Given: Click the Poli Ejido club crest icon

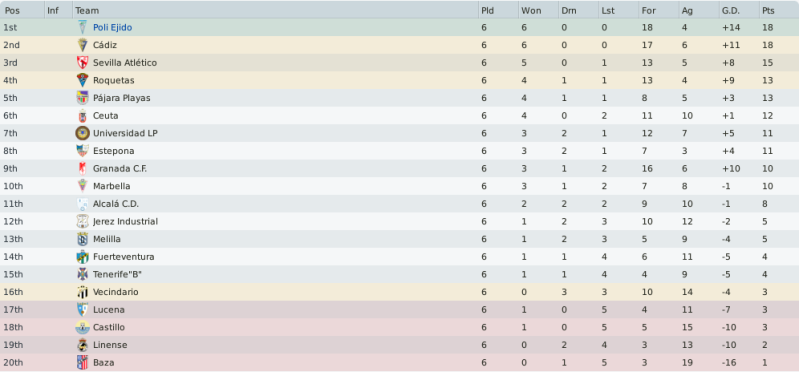Looking at the screenshot, I should [83, 28].
